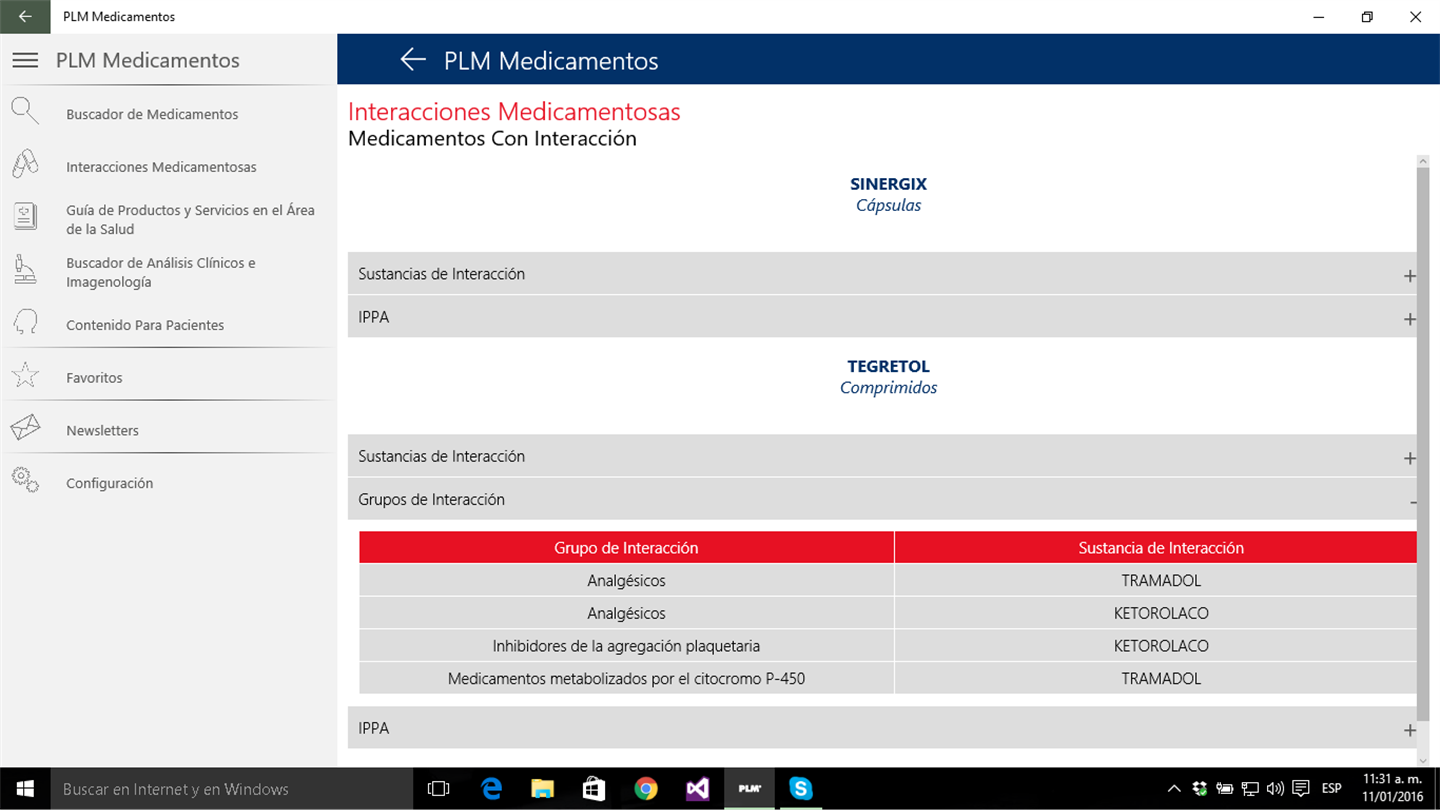Viewport: 1440px width, 810px height.
Task: Launch Google Chrome from the taskbar
Action: tap(646, 789)
